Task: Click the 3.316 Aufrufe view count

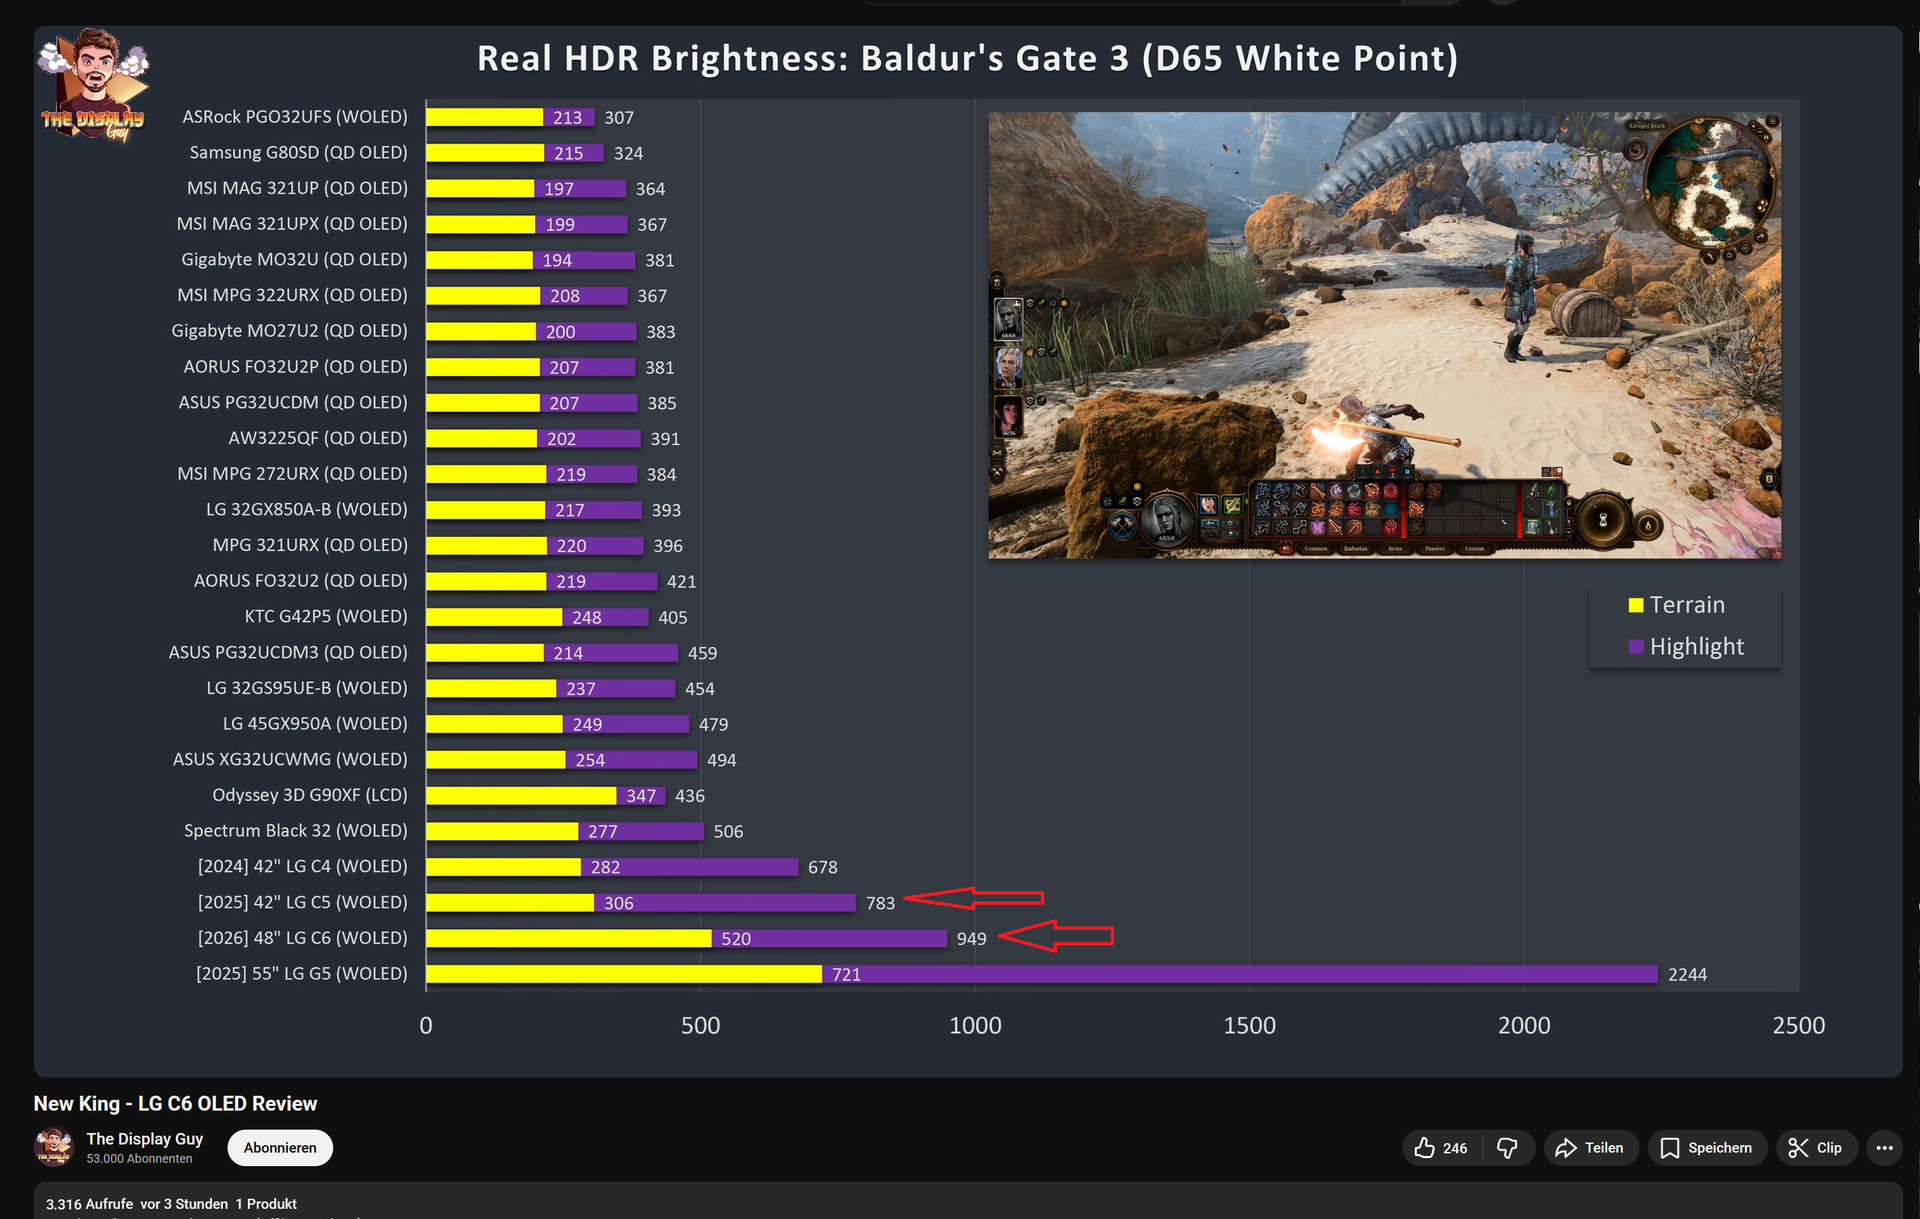Action: [x=89, y=1204]
